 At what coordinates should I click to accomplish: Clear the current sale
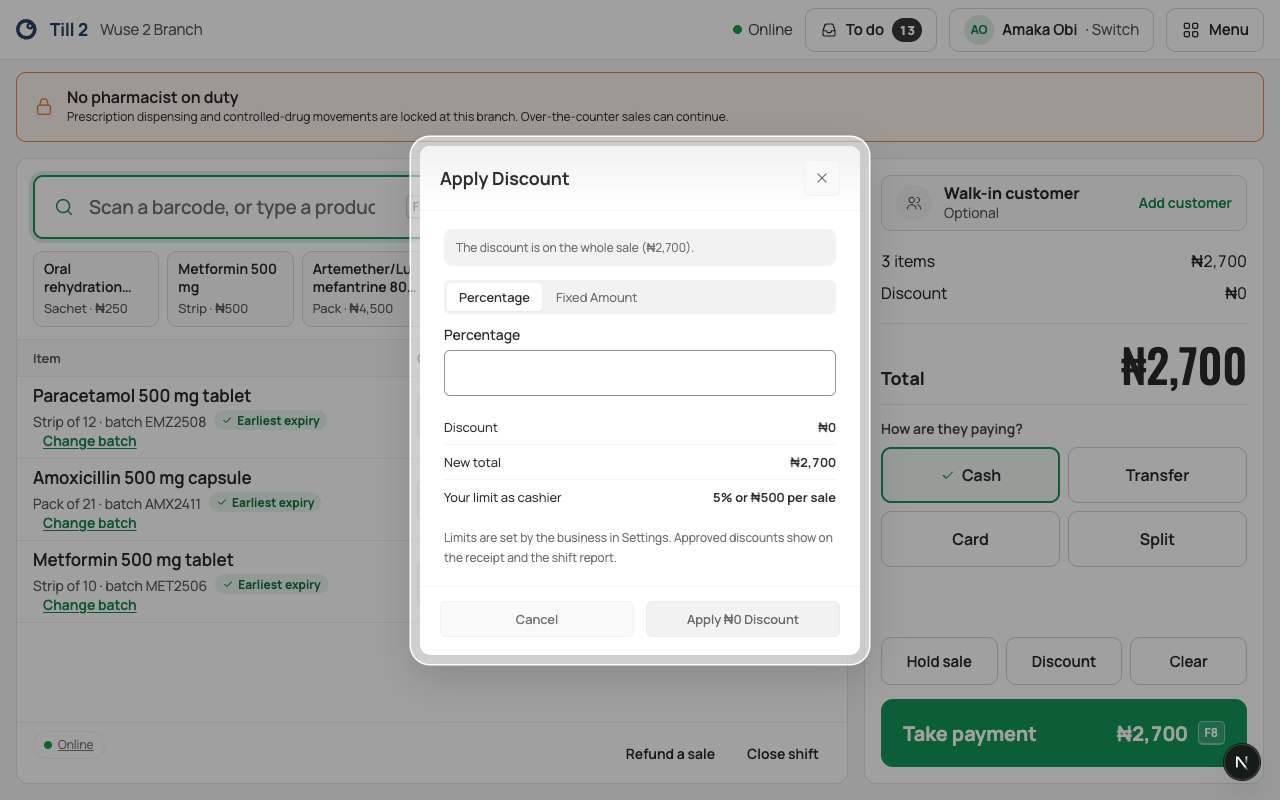1188,661
